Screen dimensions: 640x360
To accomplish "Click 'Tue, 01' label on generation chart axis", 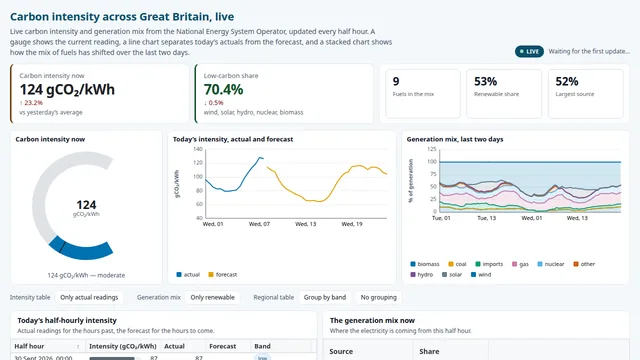I will coord(441,218).
